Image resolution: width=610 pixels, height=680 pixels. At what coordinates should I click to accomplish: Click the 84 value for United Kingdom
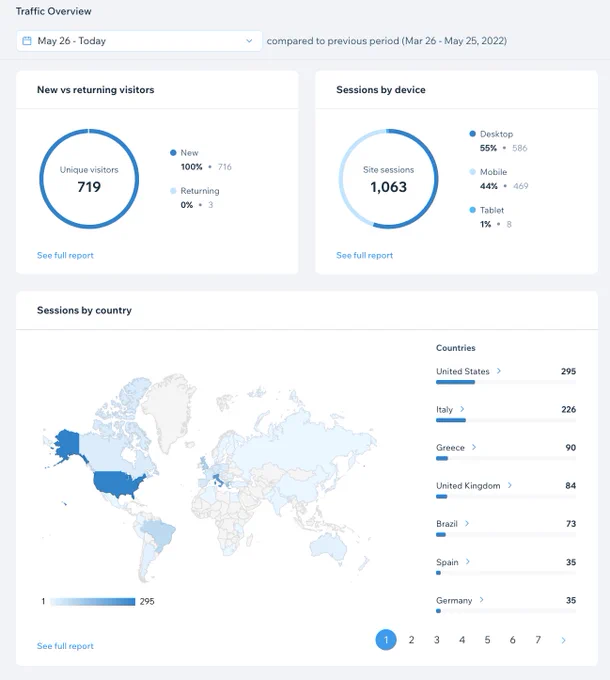[571, 486]
